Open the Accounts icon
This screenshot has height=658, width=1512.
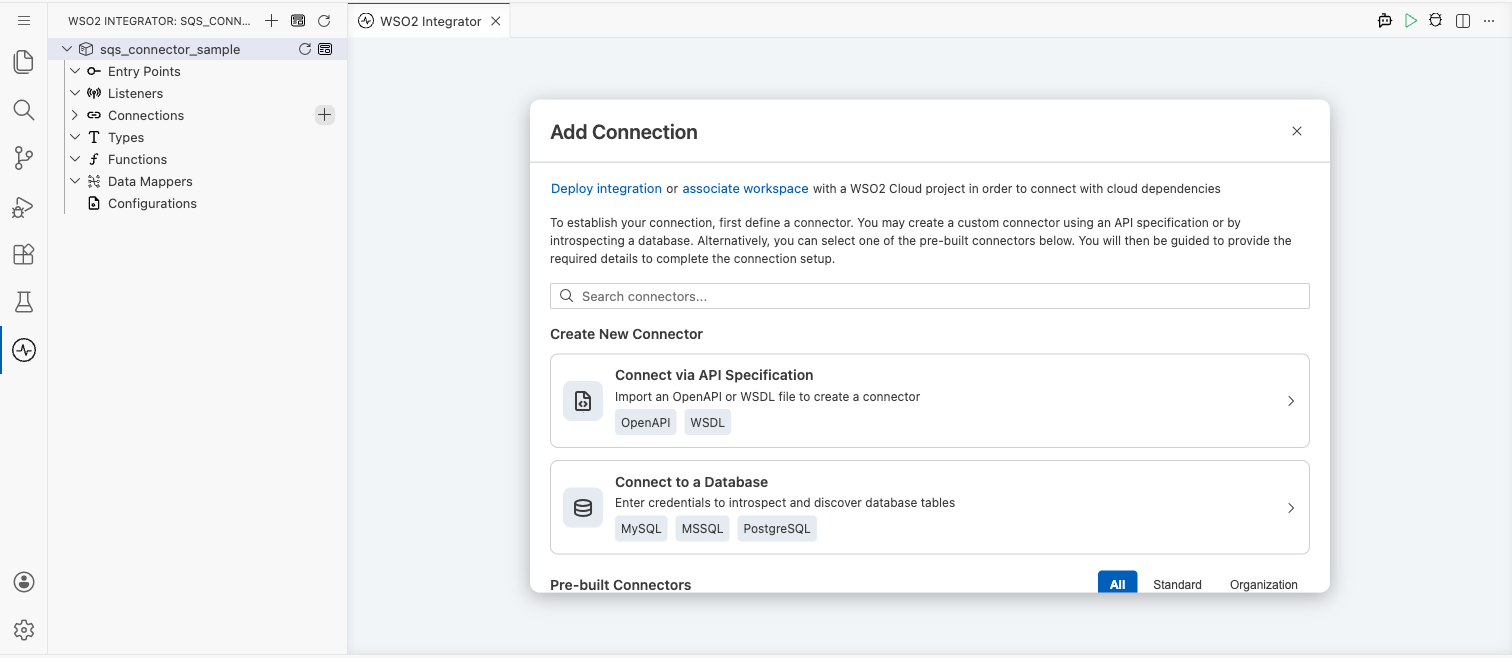24,582
